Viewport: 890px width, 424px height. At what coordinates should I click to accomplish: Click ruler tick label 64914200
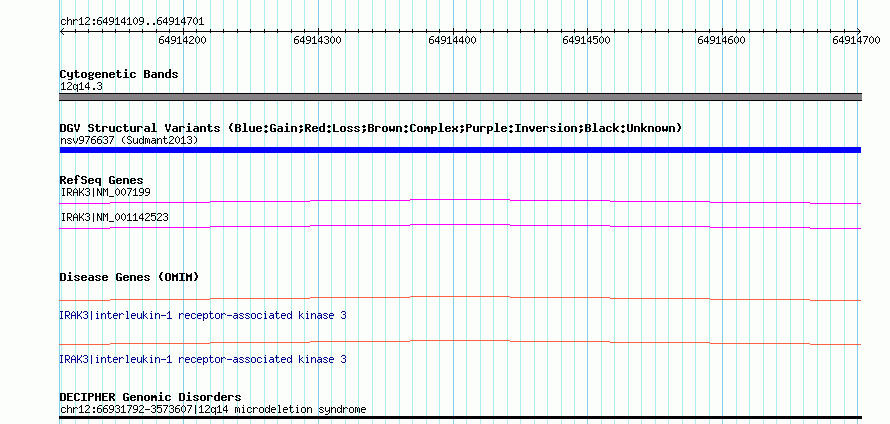[182, 40]
